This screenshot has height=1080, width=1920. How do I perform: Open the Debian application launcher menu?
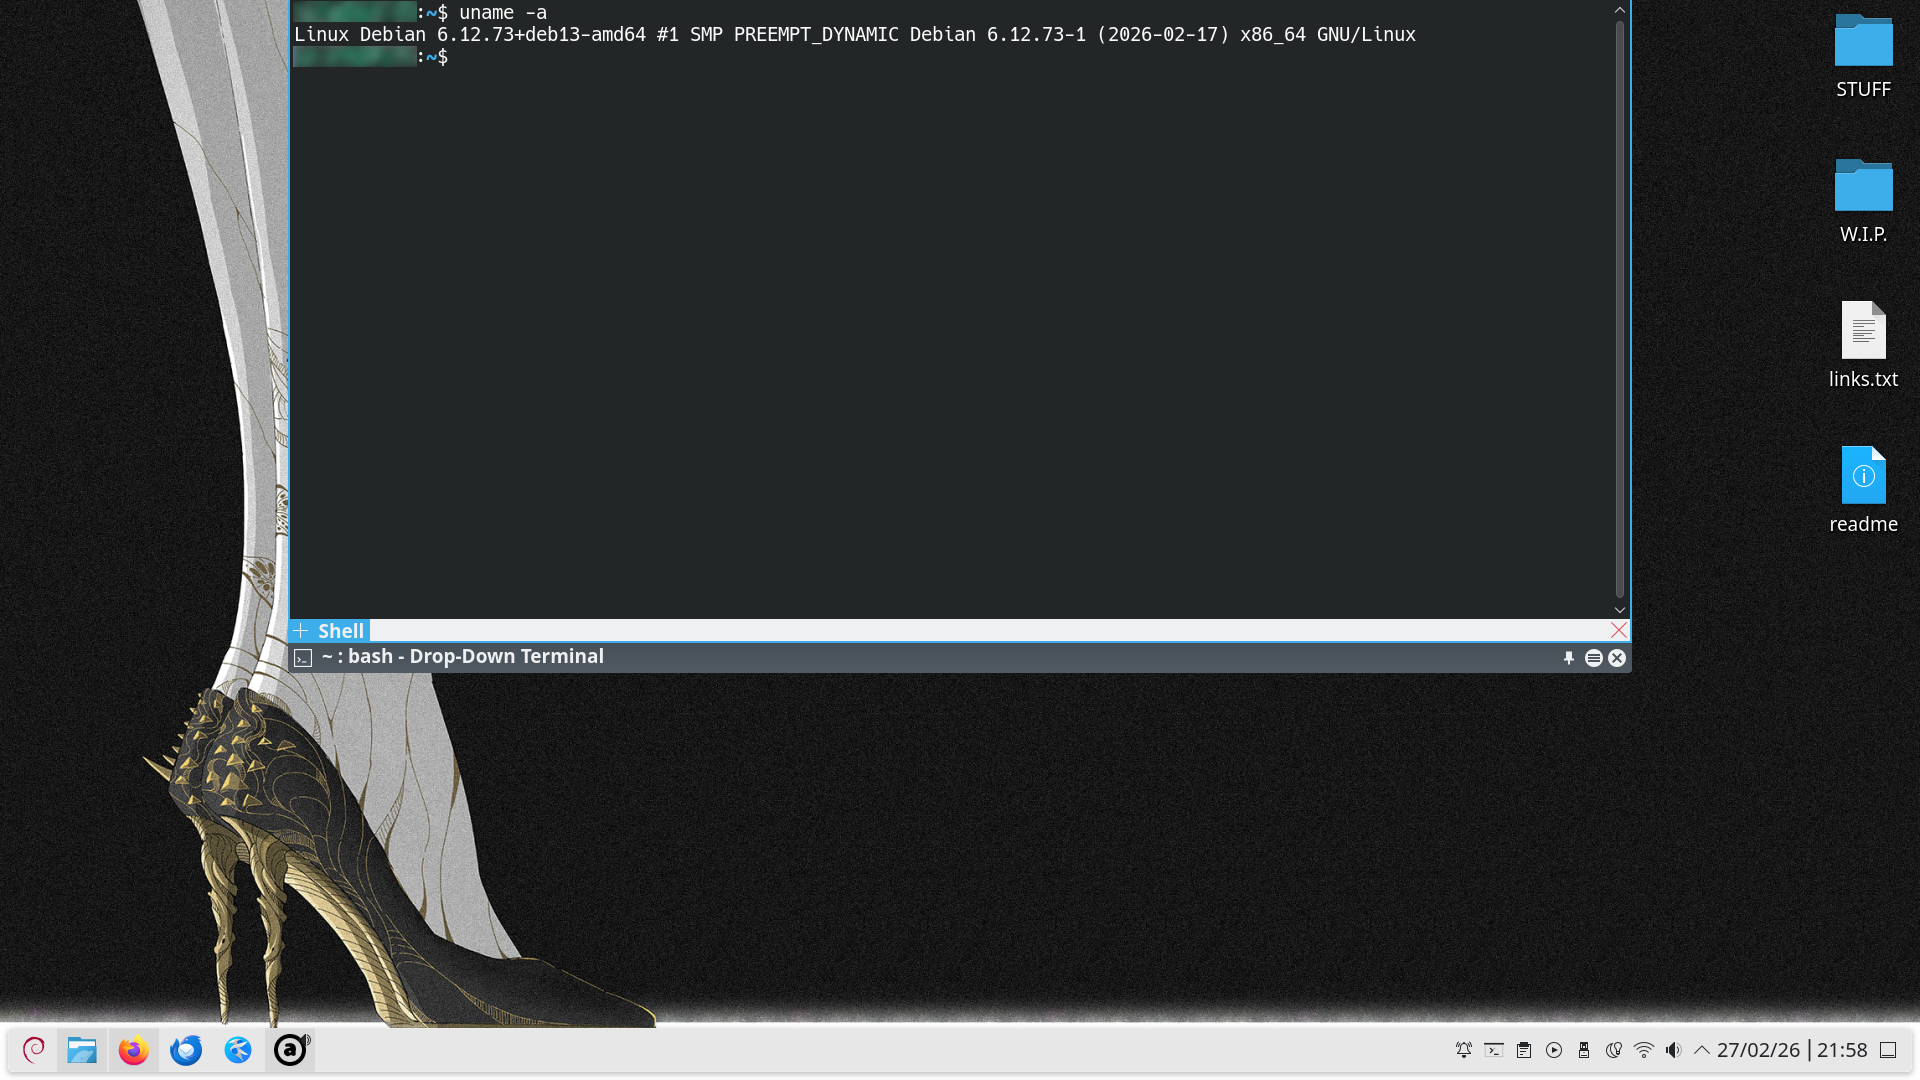34,1050
